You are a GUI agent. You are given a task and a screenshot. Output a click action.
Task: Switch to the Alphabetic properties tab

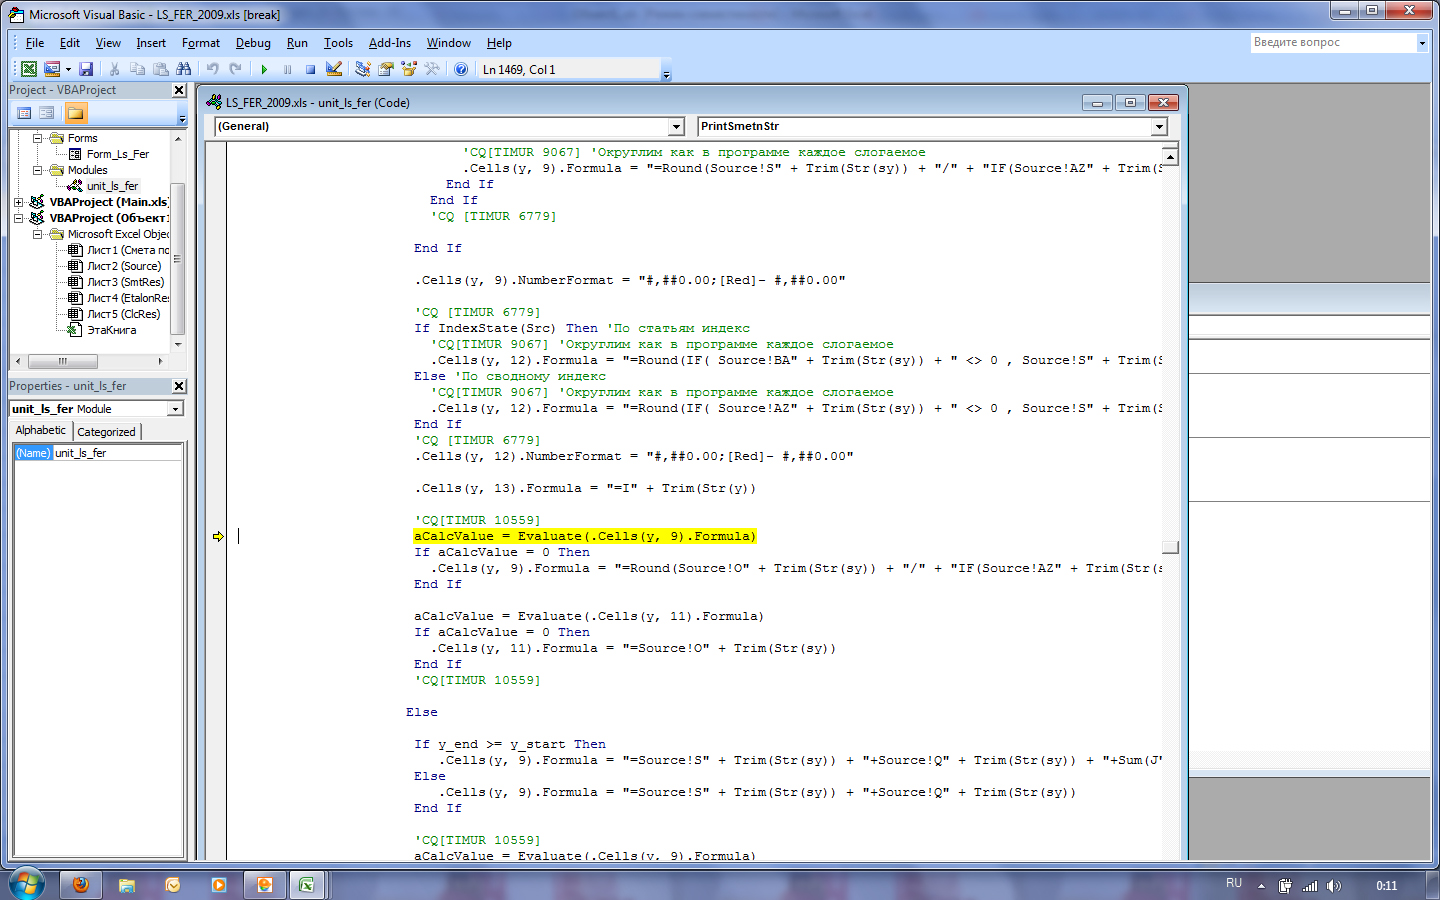coord(41,430)
